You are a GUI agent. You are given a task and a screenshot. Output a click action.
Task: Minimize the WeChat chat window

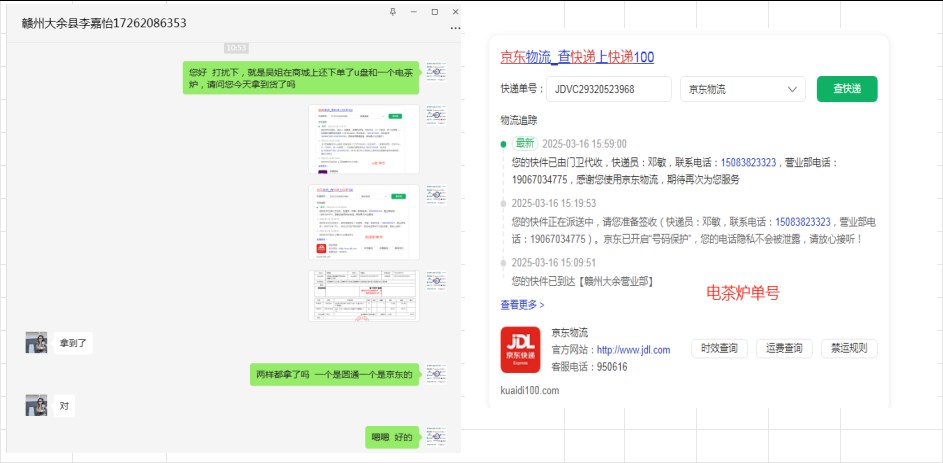[414, 11]
